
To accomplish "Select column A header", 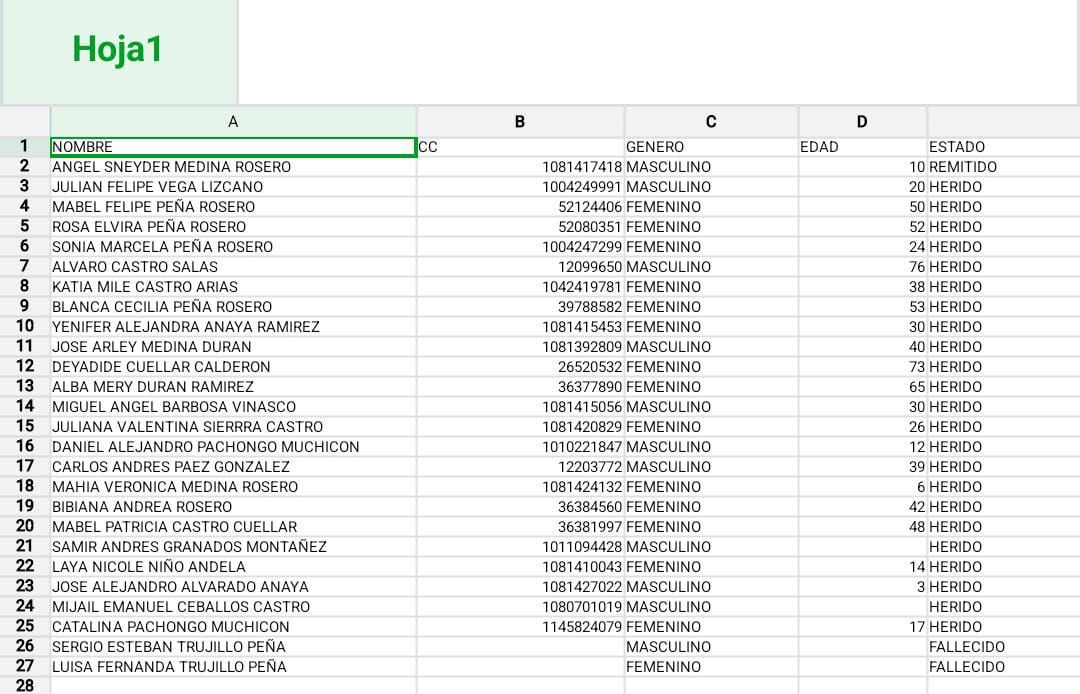I will [x=233, y=122].
